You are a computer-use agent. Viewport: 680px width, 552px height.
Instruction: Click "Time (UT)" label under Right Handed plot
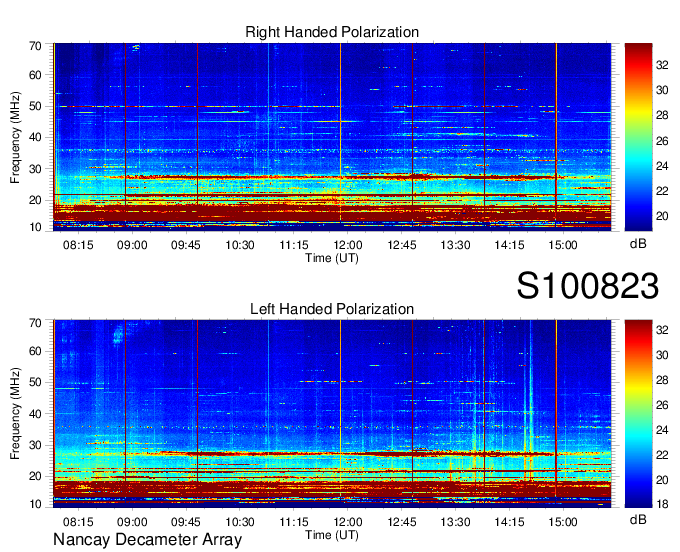point(332,258)
